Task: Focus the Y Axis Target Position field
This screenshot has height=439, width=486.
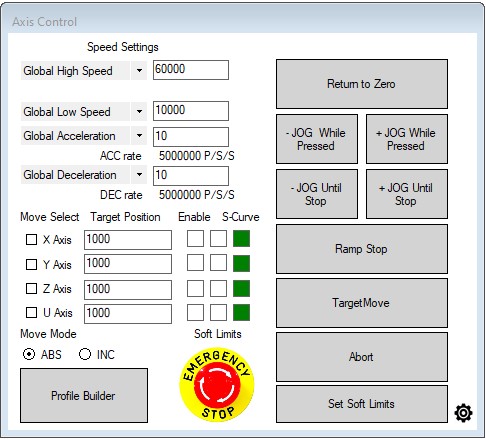Action: pos(128,264)
